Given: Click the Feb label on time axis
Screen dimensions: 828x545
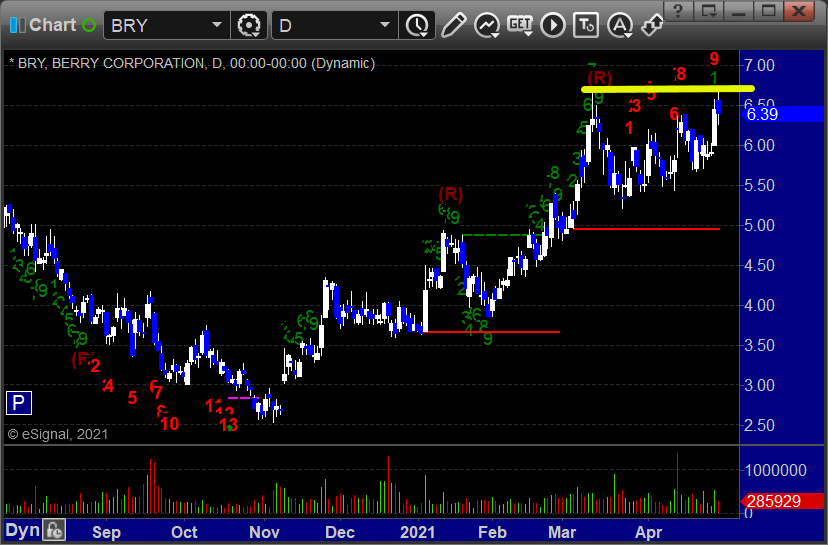Looking at the screenshot, I should (x=492, y=532).
